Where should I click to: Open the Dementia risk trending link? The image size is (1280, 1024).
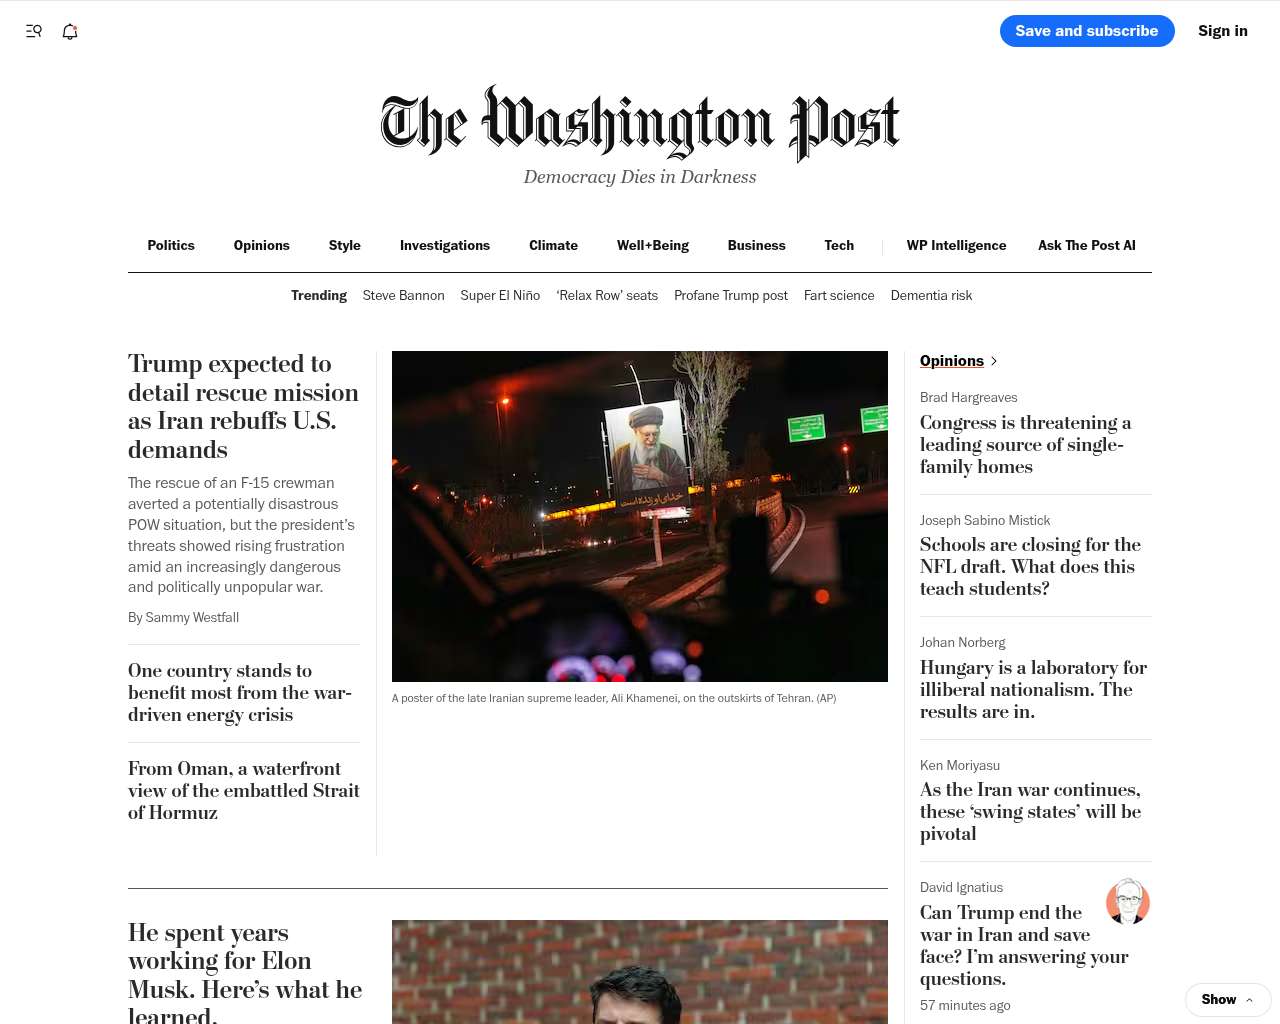click(x=931, y=295)
